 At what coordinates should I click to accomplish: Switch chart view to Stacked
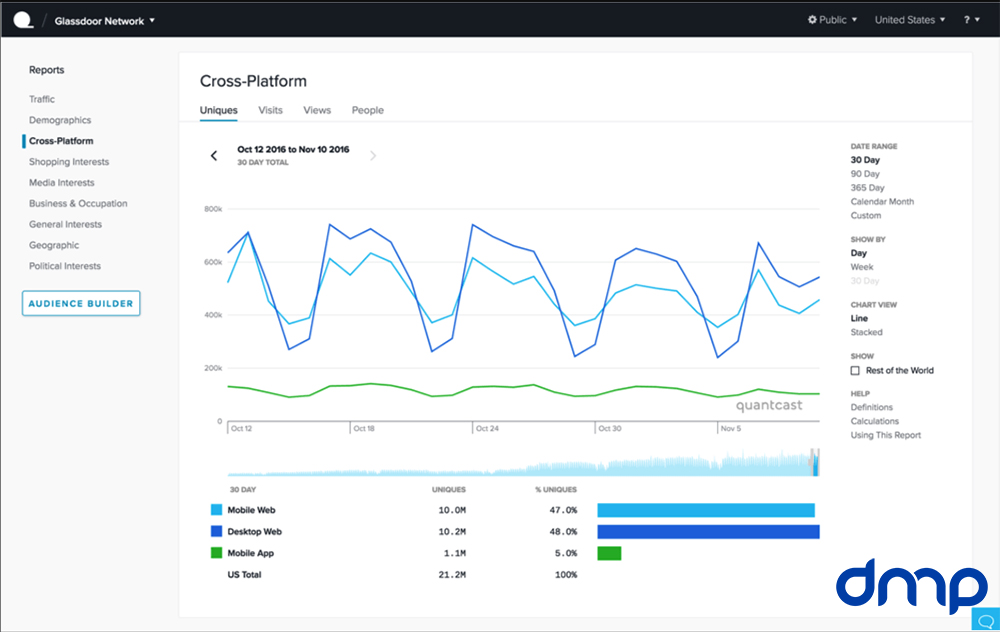click(x=866, y=332)
